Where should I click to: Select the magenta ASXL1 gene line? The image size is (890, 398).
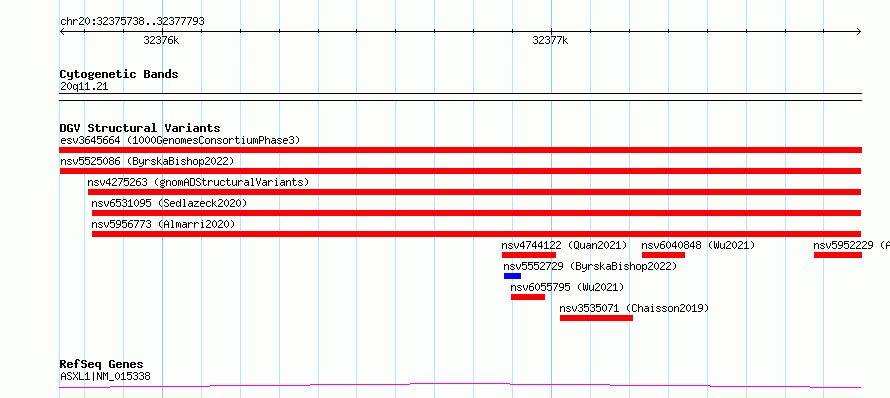click(x=460, y=386)
